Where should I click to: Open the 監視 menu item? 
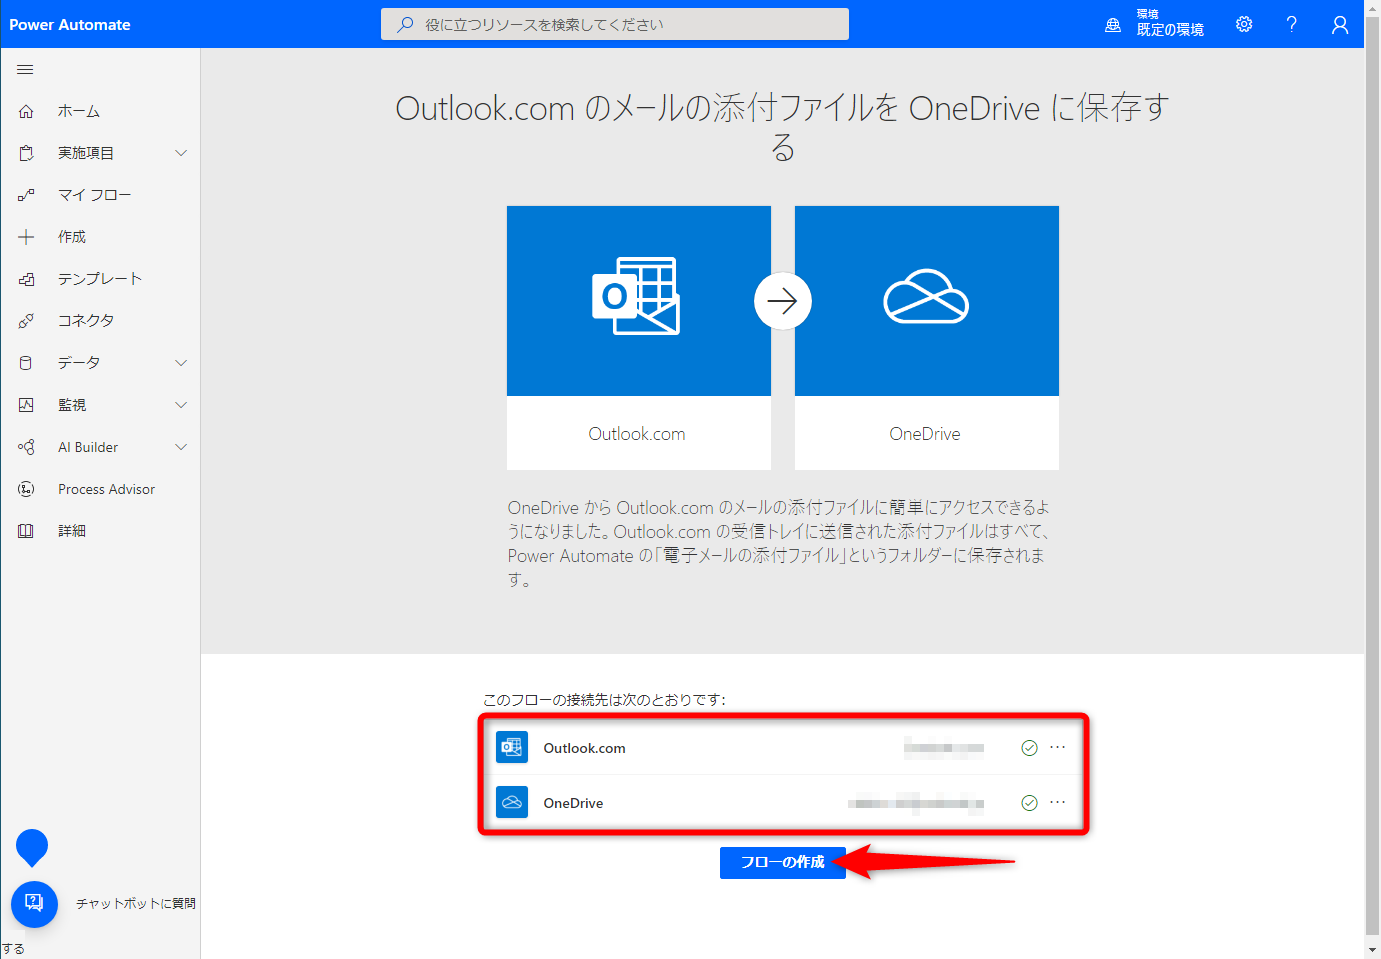(x=72, y=404)
